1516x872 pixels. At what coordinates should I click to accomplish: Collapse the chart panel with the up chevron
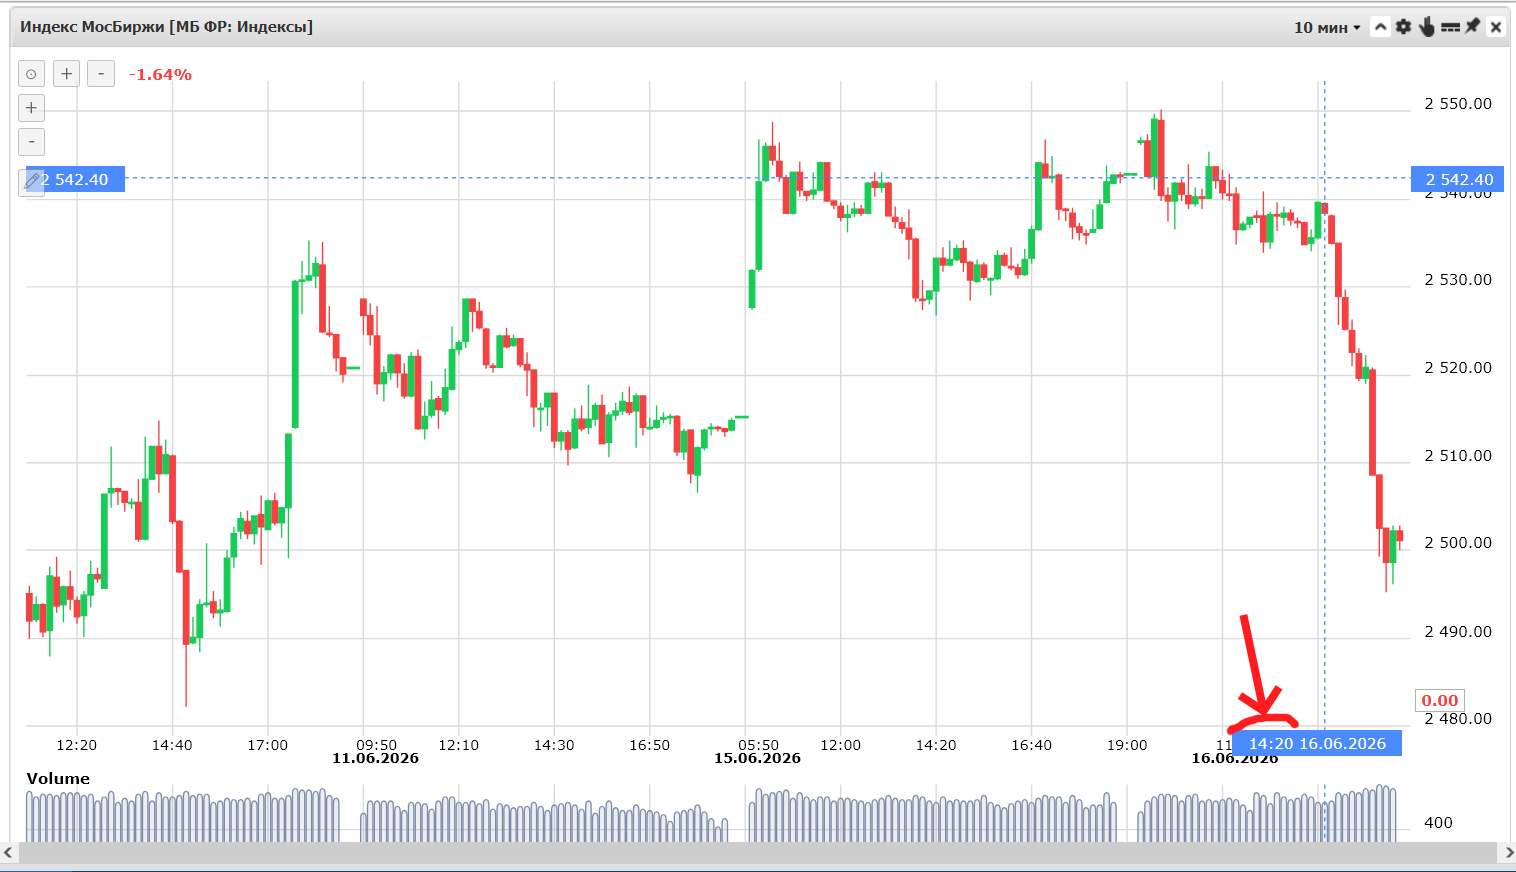point(1381,27)
